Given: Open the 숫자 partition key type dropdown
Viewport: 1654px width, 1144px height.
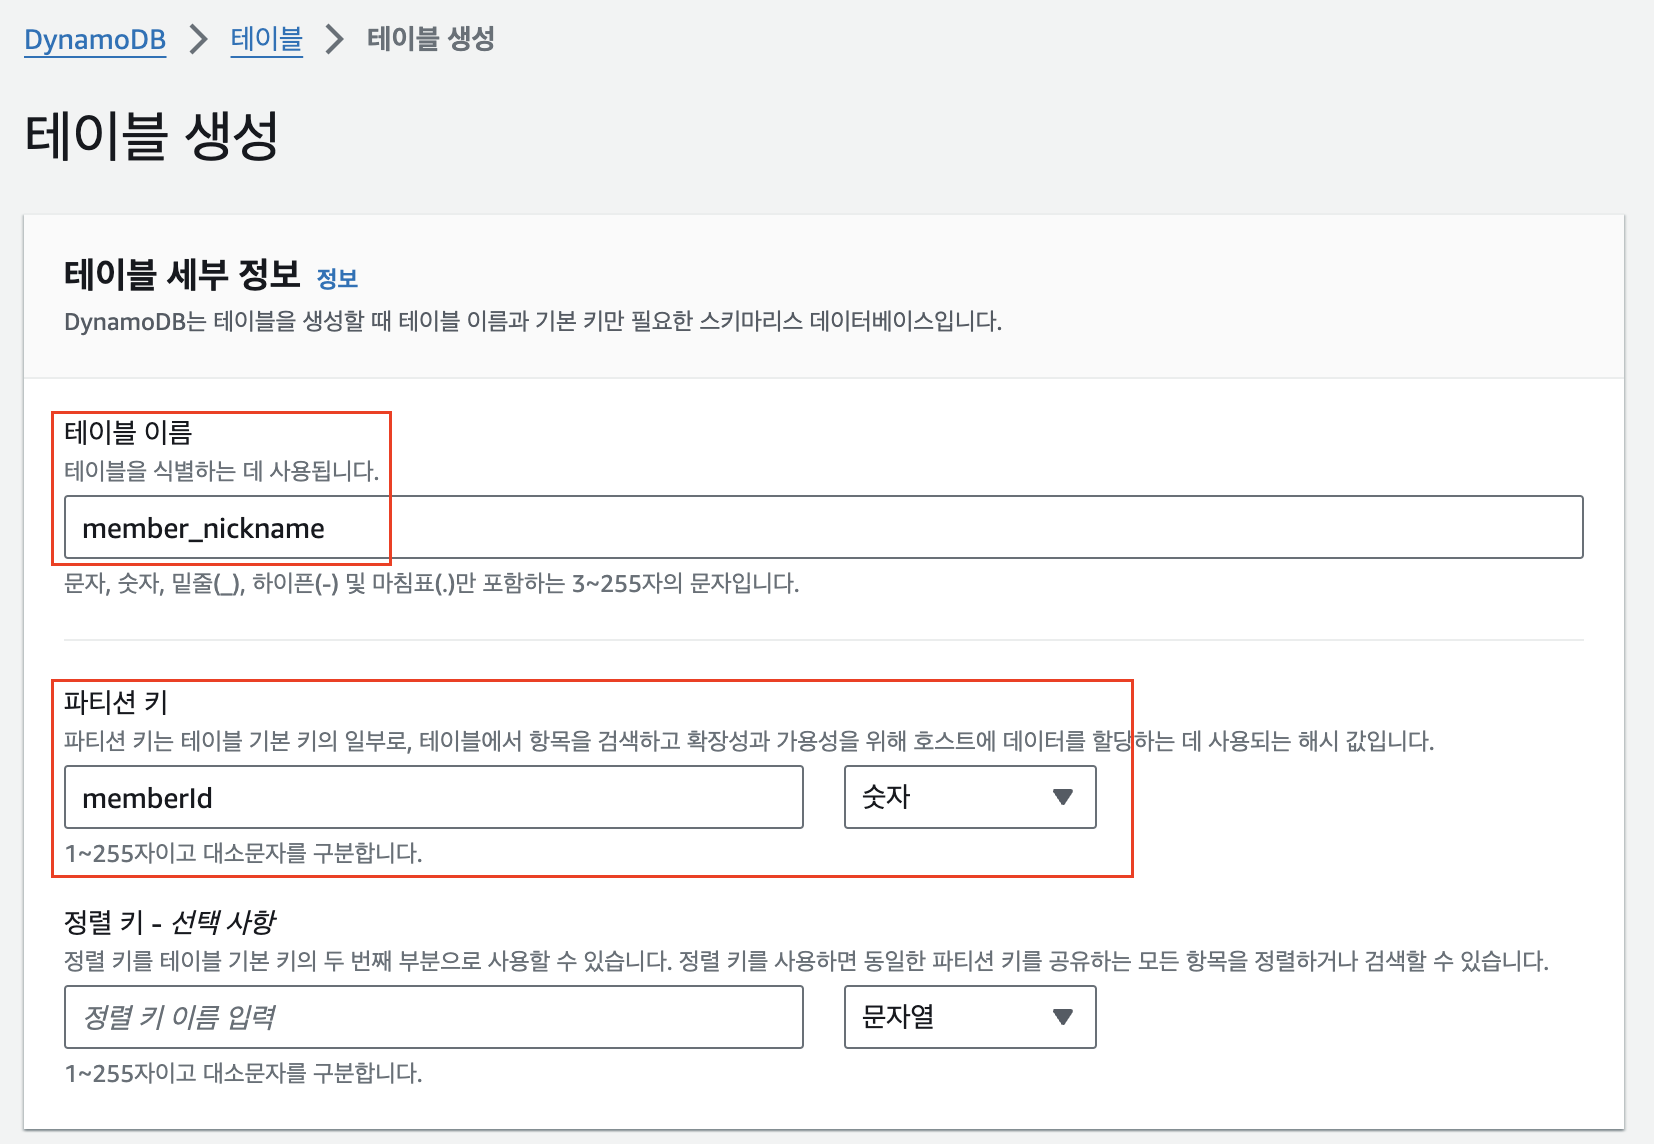Looking at the screenshot, I should click(968, 797).
